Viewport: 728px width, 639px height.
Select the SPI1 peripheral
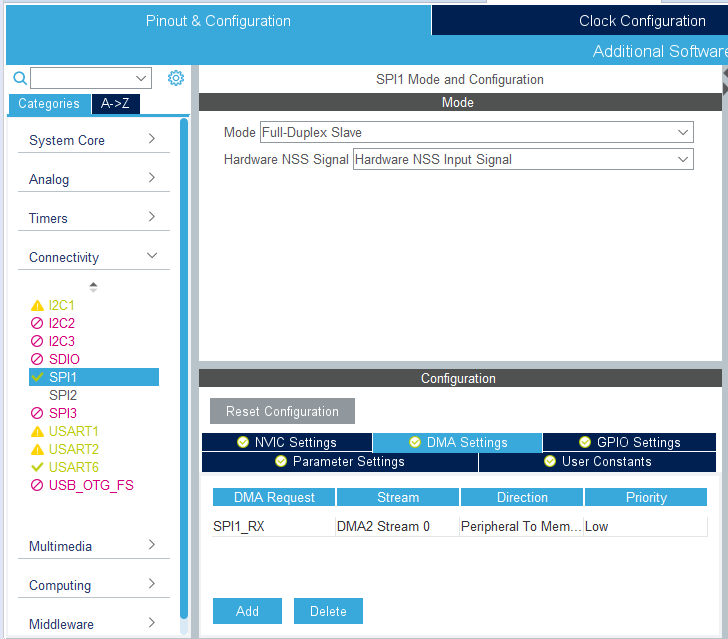[94, 377]
